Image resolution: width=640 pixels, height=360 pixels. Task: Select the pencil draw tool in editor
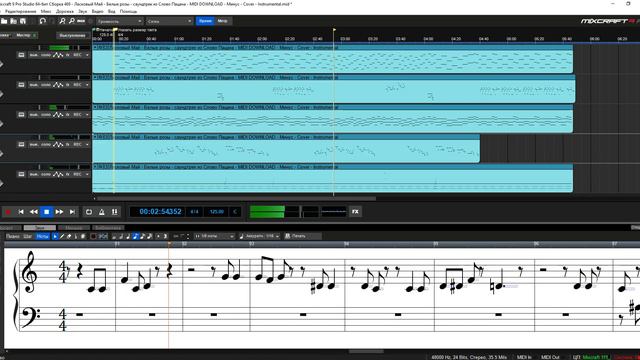[x=62, y=236]
